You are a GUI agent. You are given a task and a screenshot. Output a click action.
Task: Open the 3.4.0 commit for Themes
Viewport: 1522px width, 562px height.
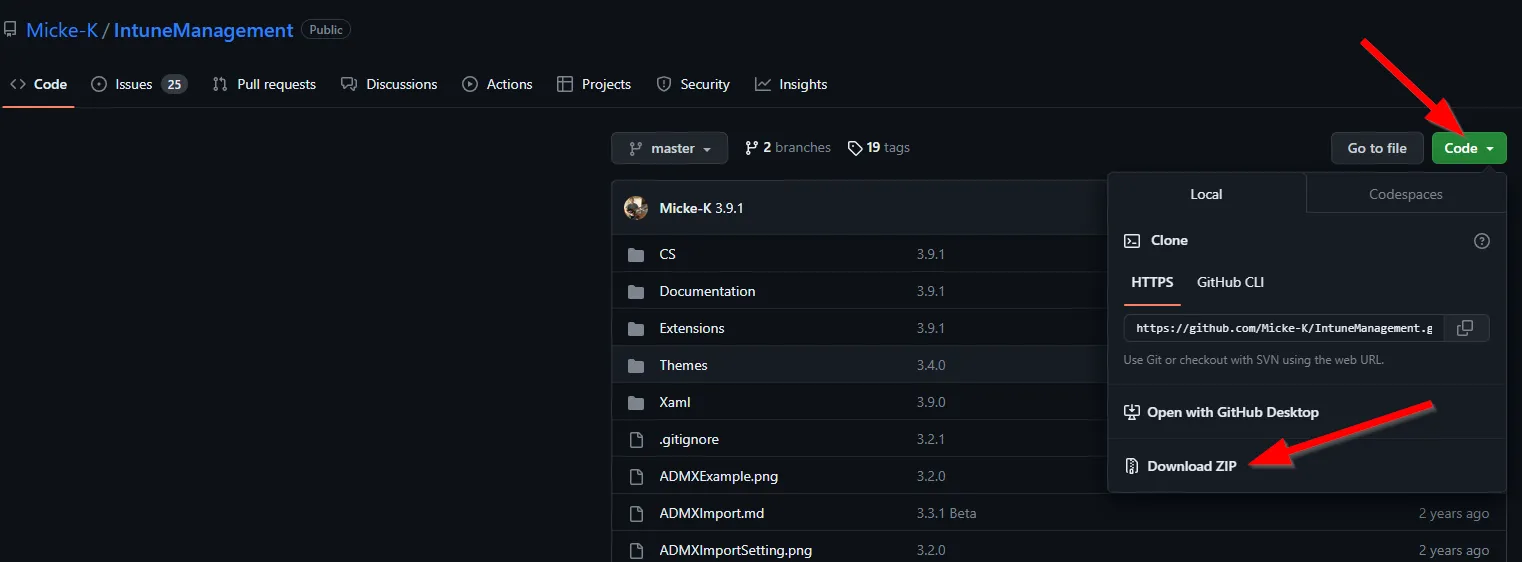pos(931,365)
